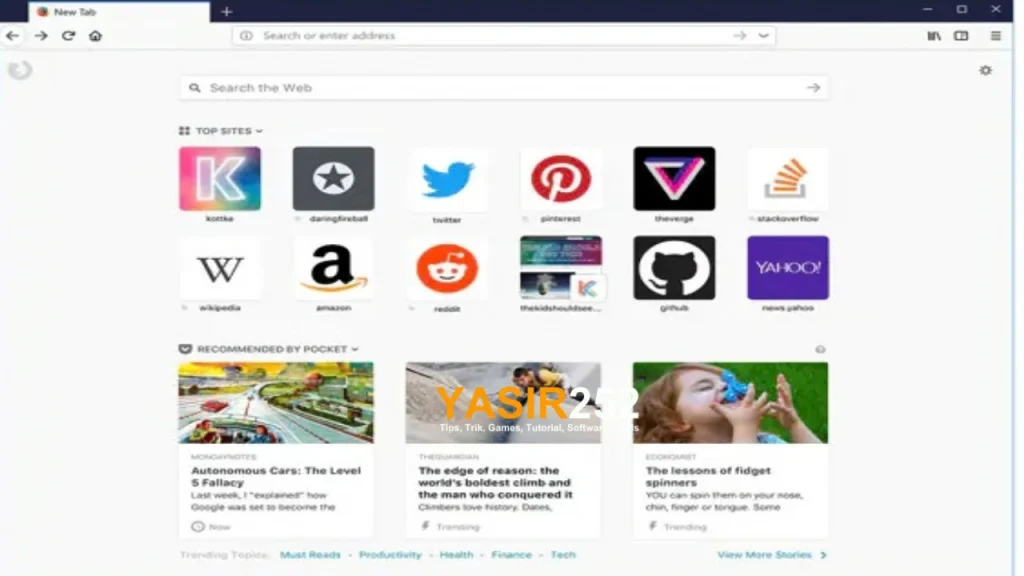Read 'The lessons of fidget spinners' story

[x=708, y=476]
